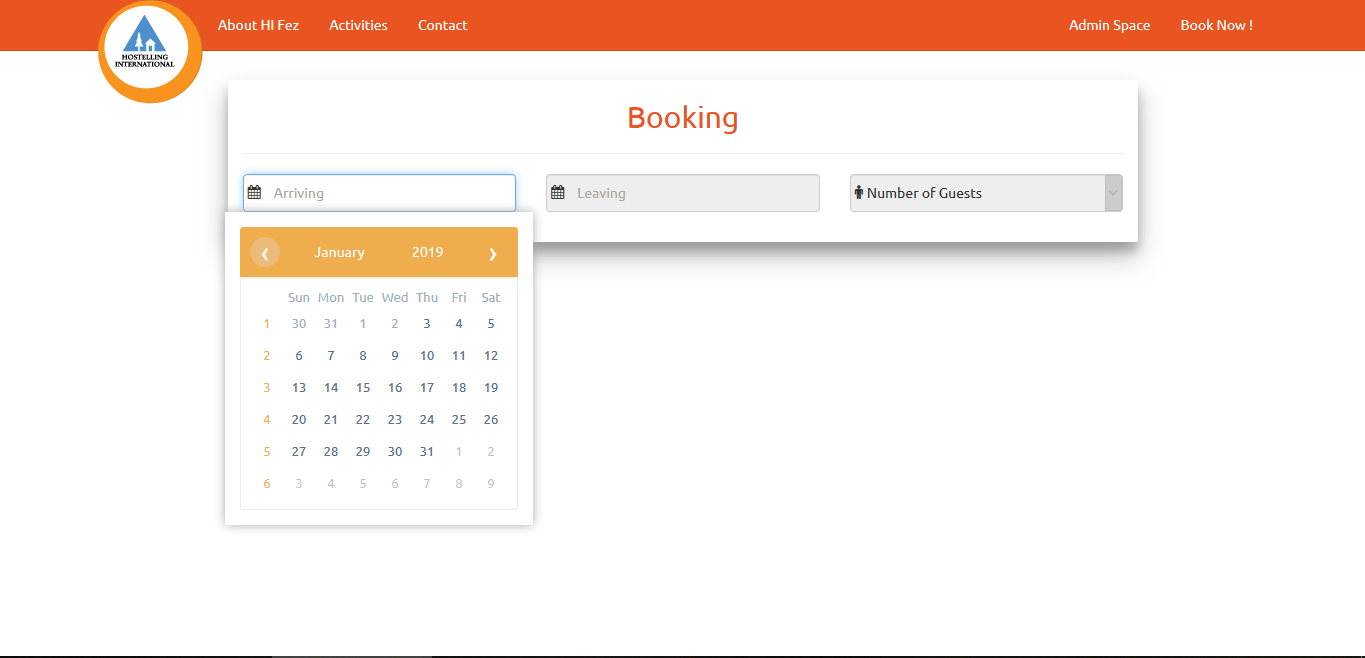Go to previous month using the left chevron
This screenshot has width=1365, height=658.
(265, 253)
